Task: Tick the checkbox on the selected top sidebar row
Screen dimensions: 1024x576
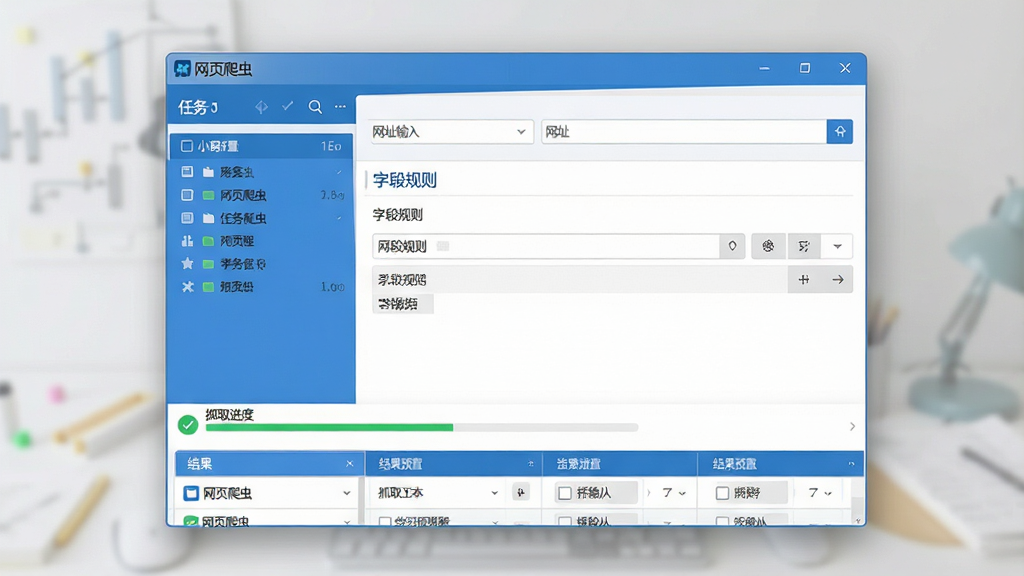Action: tap(187, 146)
